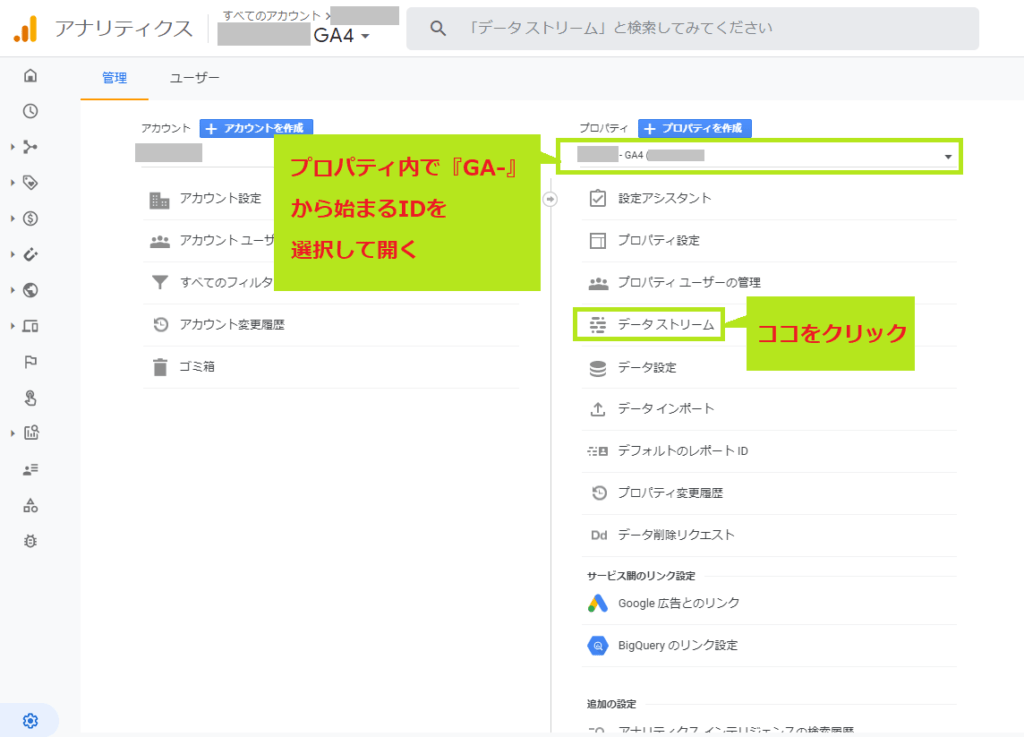
Task: Click the magnifier icon in the search bar
Action: click(x=438, y=28)
